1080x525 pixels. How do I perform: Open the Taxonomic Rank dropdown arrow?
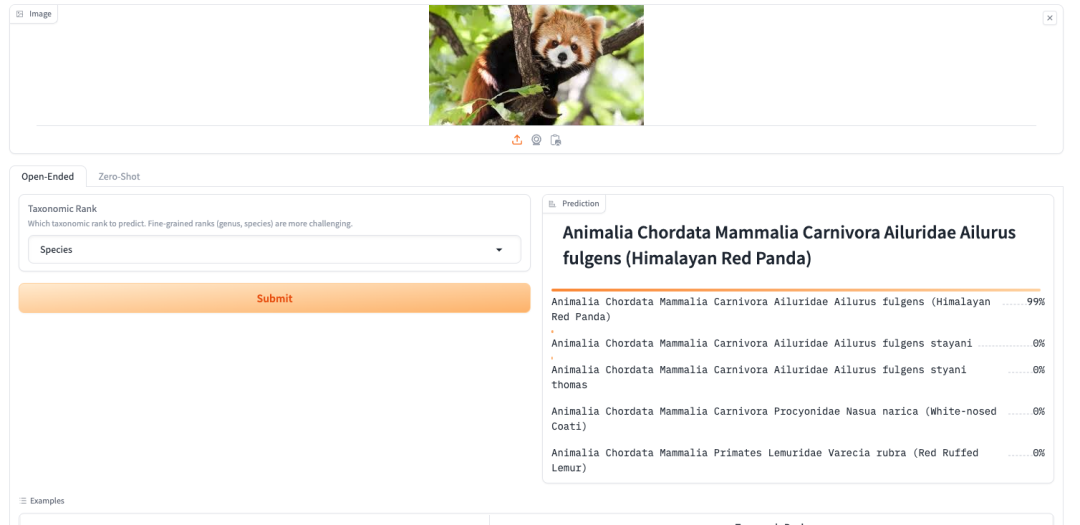(x=499, y=250)
